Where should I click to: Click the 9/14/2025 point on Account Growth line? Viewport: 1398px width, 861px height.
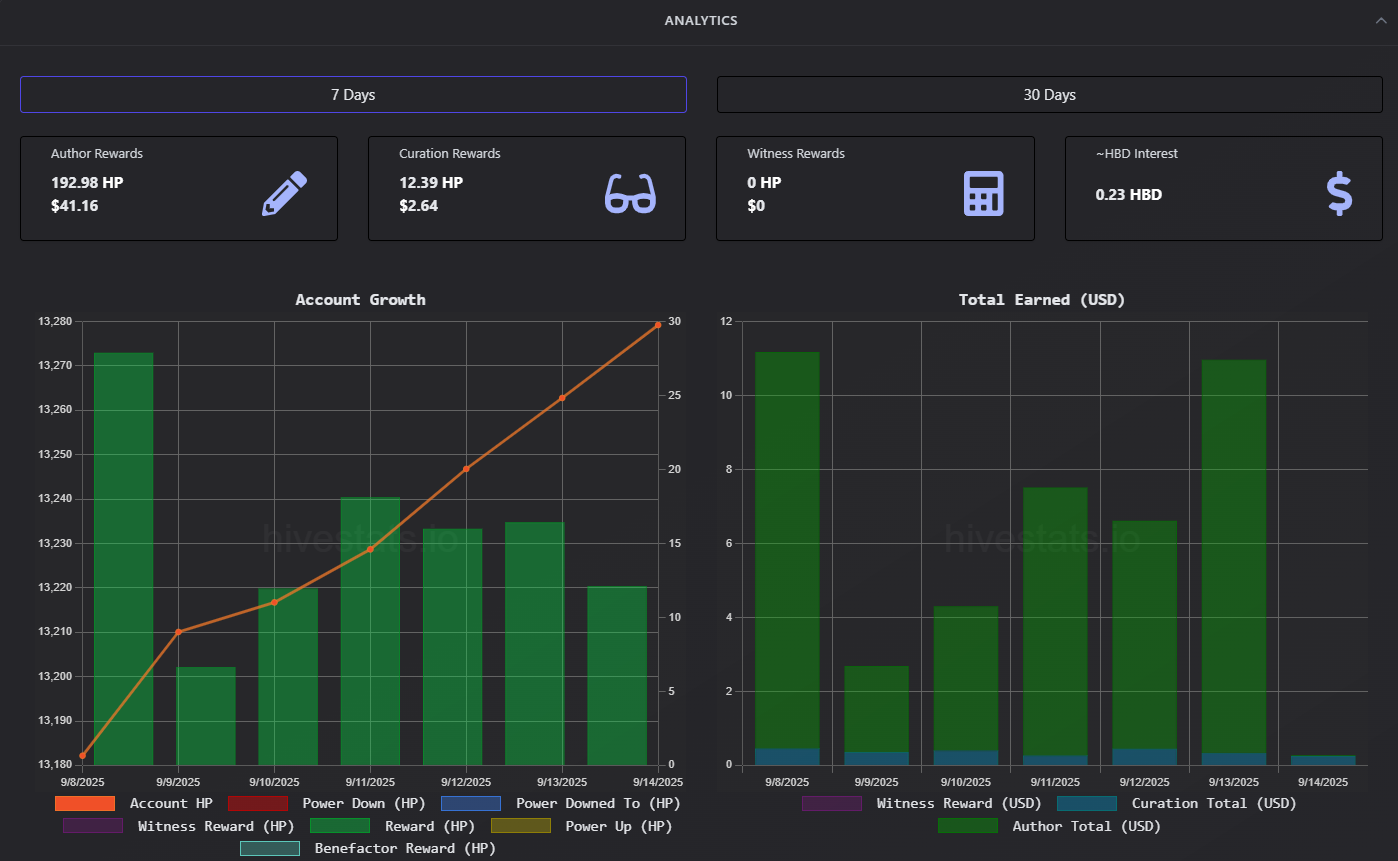657,325
